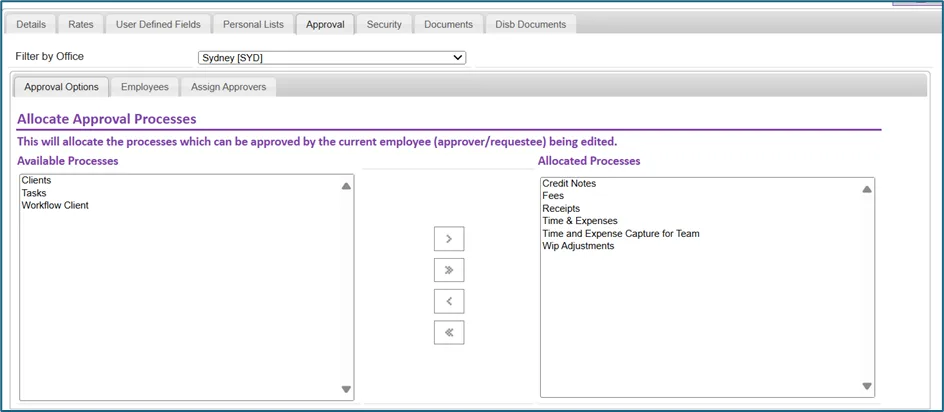The height and width of the screenshot is (412, 944).
Task: Click the single right arrow allocate button
Action: tap(449, 239)
